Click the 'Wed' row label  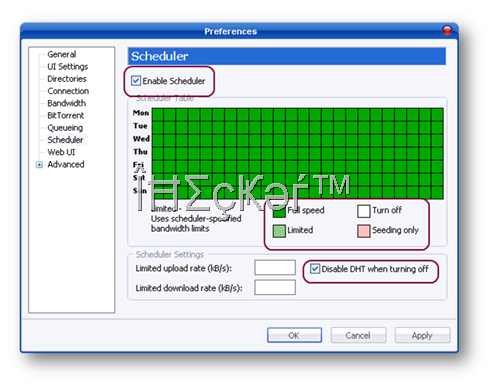(x=141, y=139)
